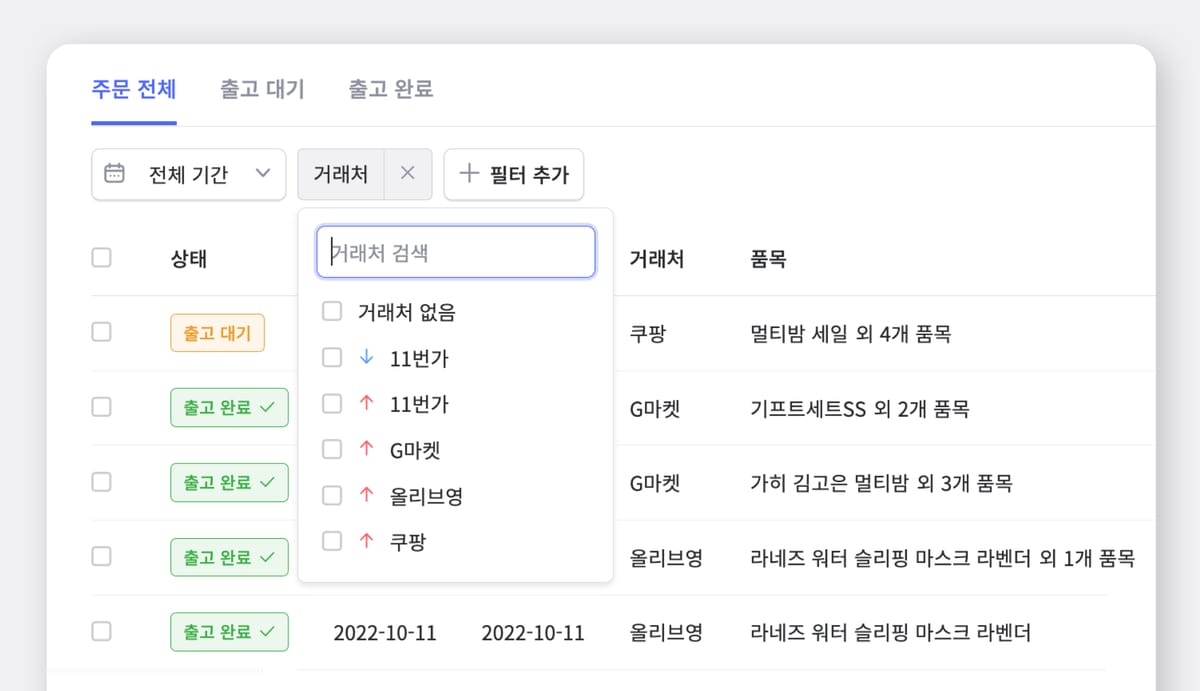
Task: Check the 거래처 없음 option
Action: (x=331, y=311)
